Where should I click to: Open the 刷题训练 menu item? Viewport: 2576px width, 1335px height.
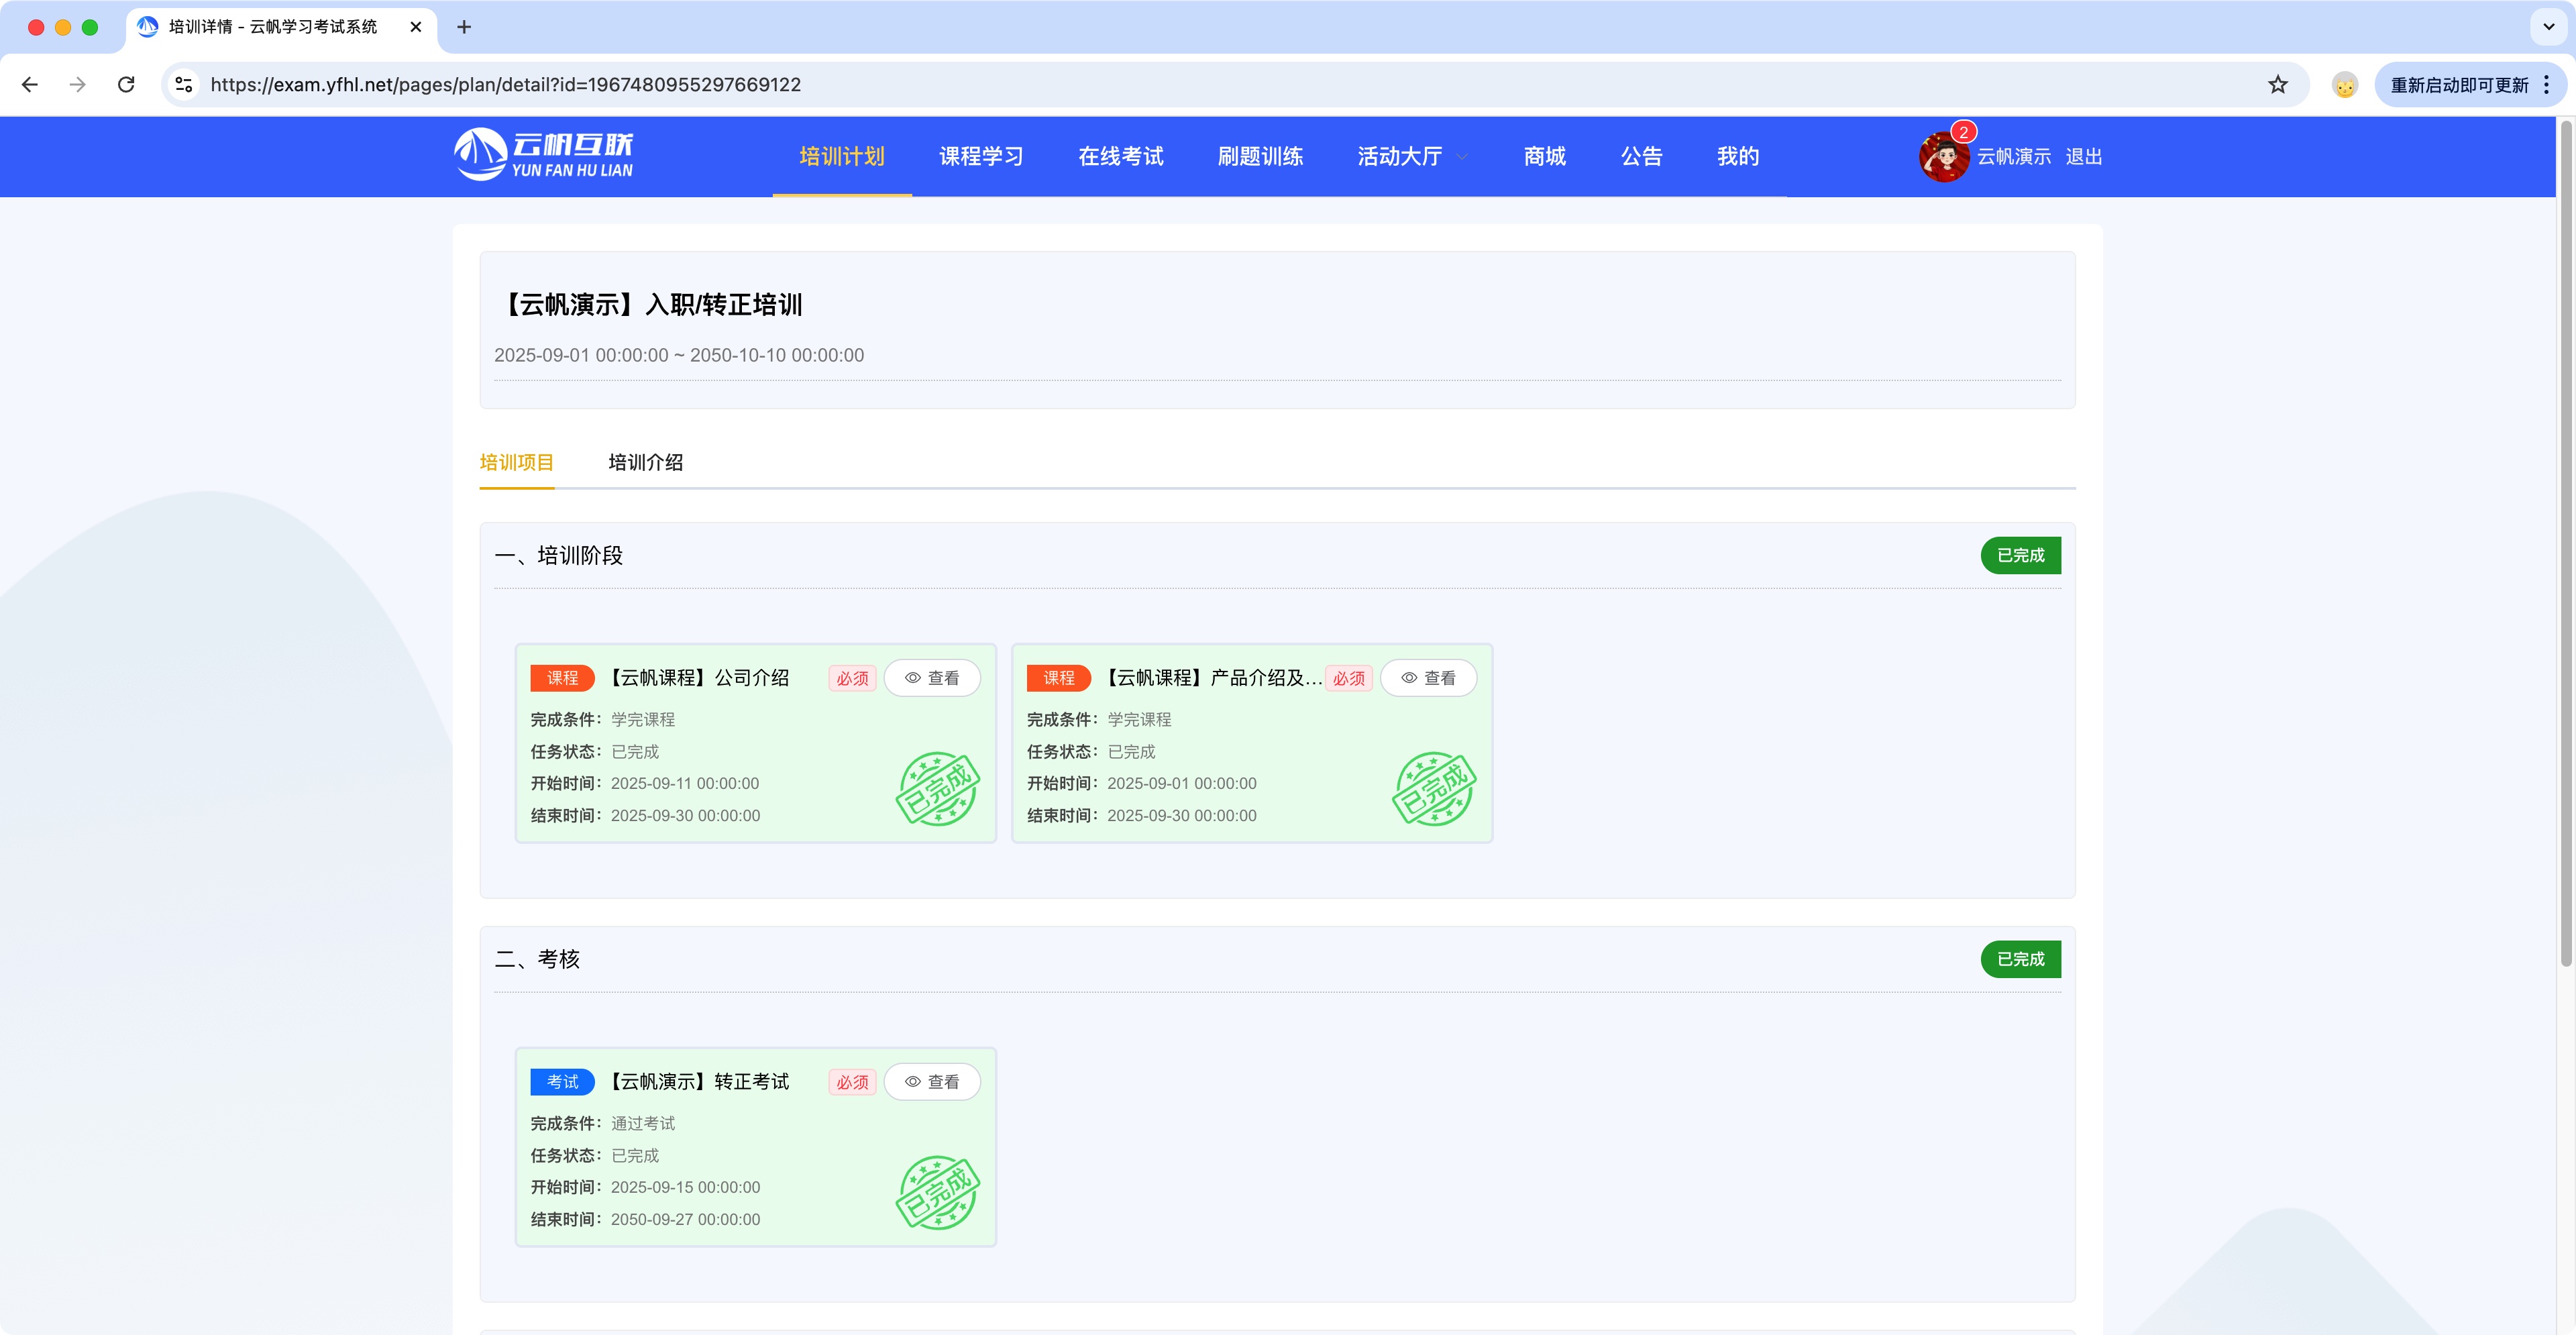click(x=1261, y=156)
